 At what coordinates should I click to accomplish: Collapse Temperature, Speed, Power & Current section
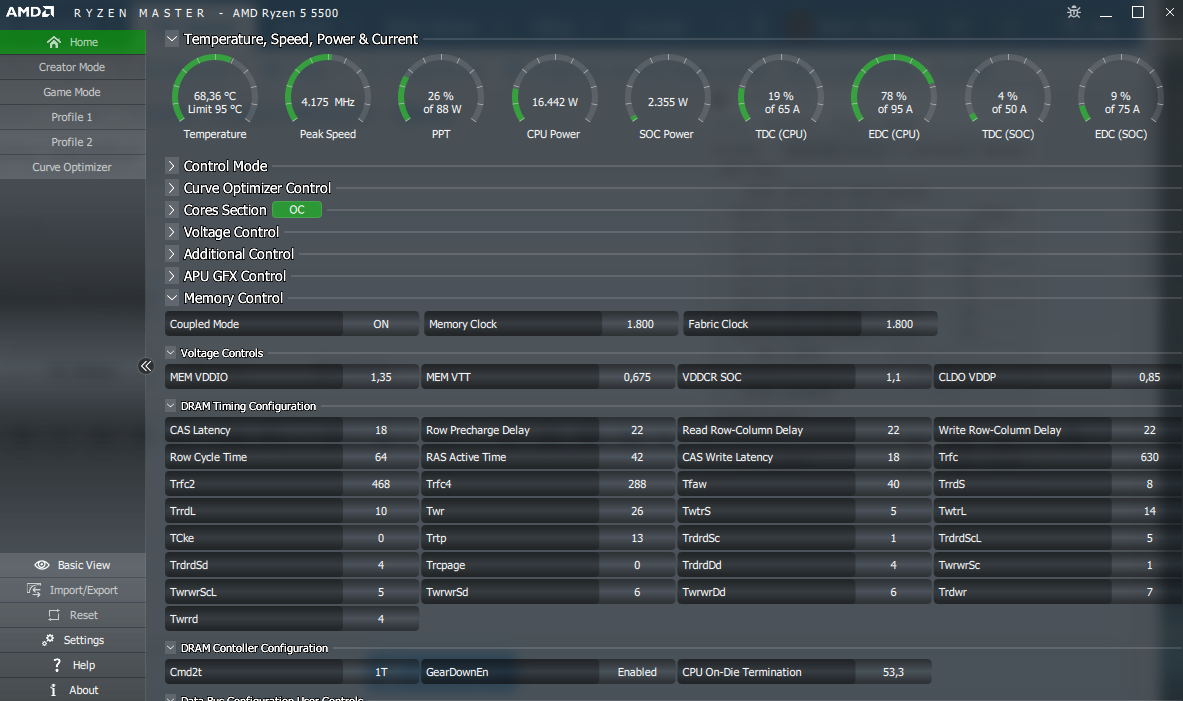tap(172, 38)
